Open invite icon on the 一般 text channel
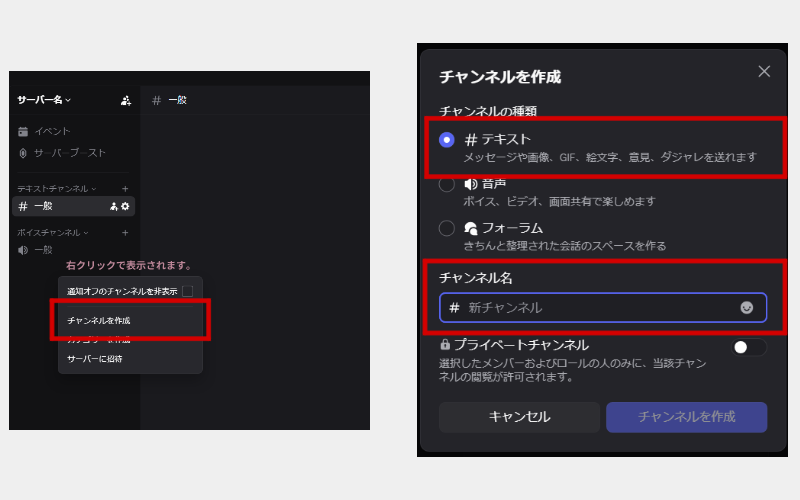 tap(114, 207)
